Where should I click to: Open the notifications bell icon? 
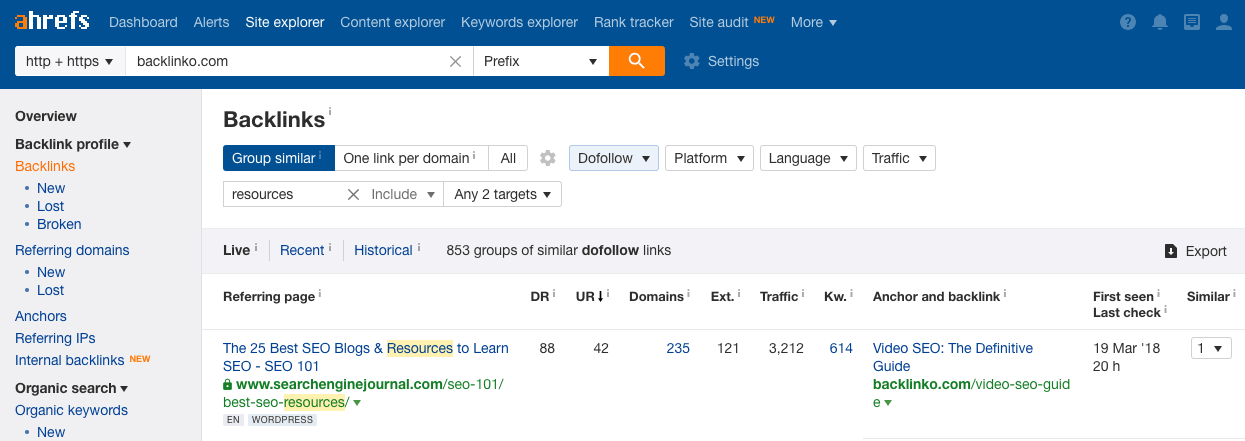click(x=1160, y=22)
